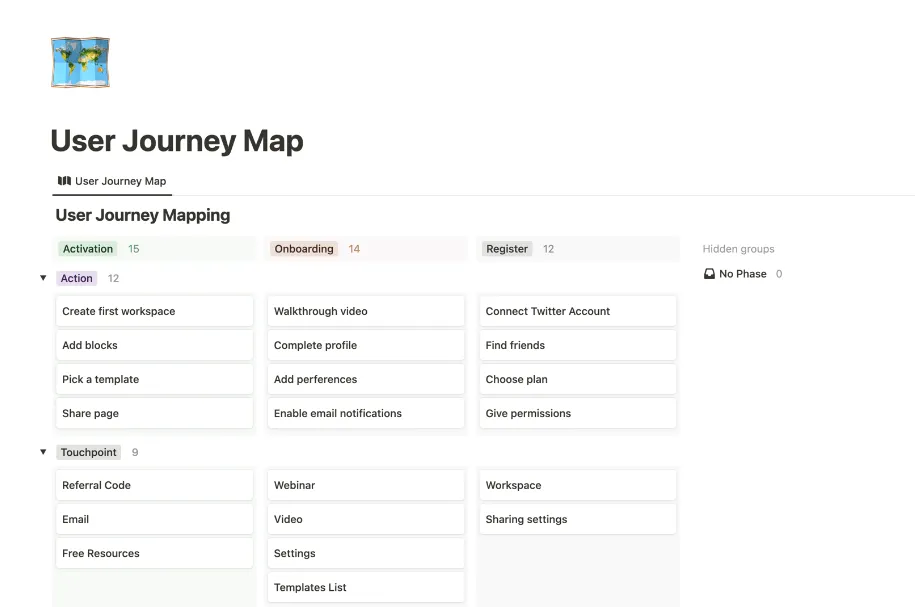Image resolution: width=915 pixels, height=607 pixels.
Task: Collapse the Action group triangle
Action: pos(43,278)
